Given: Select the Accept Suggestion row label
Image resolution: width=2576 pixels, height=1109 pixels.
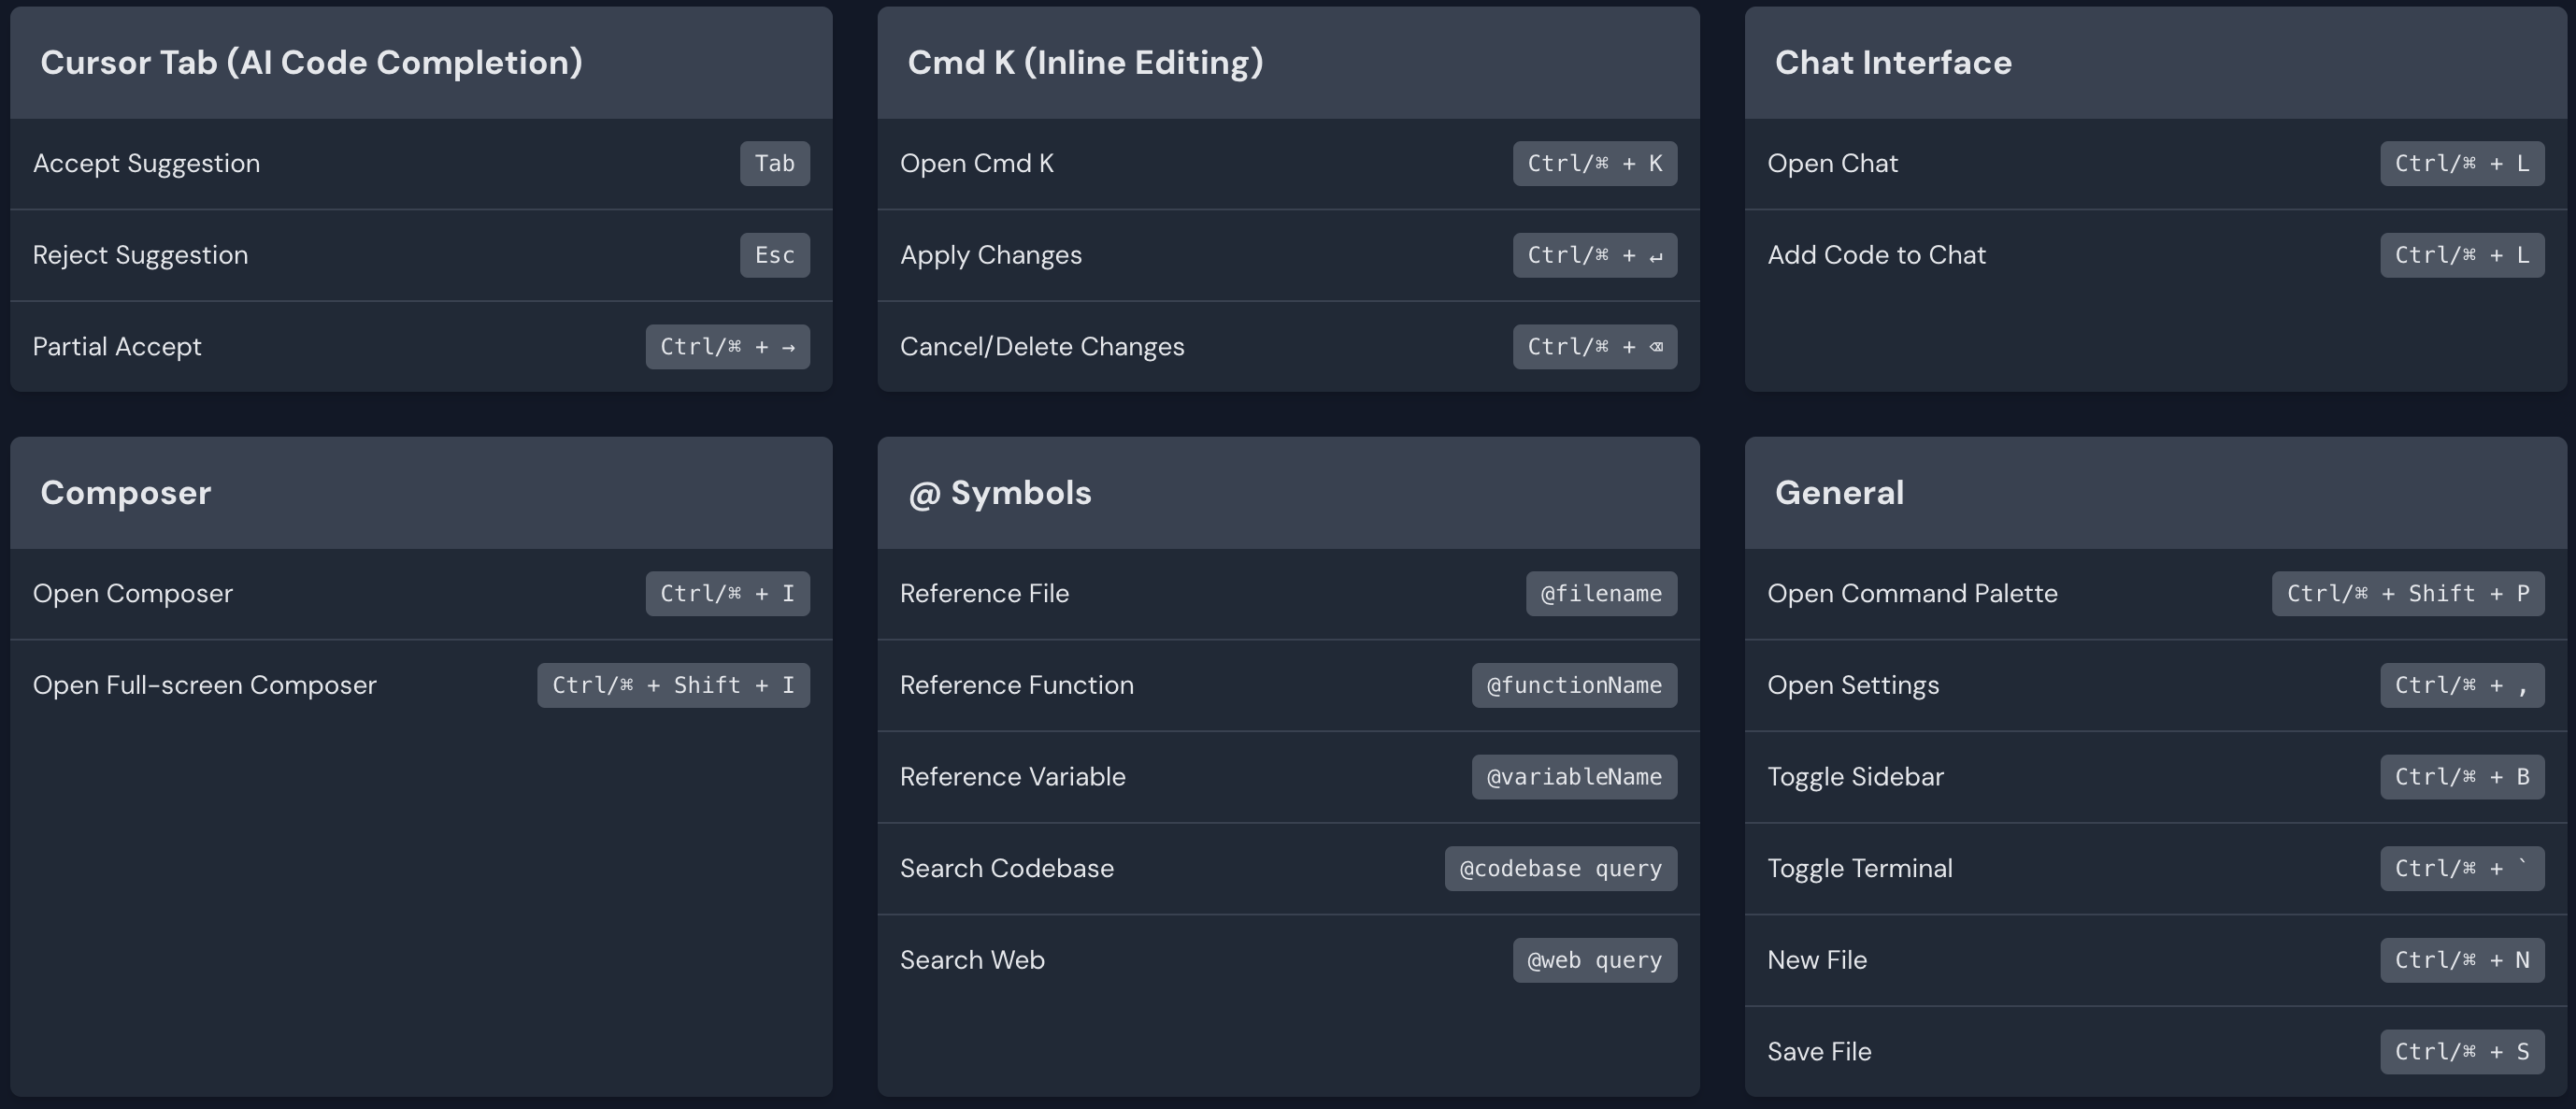Looking at the screenshot, I should (146, 164).
